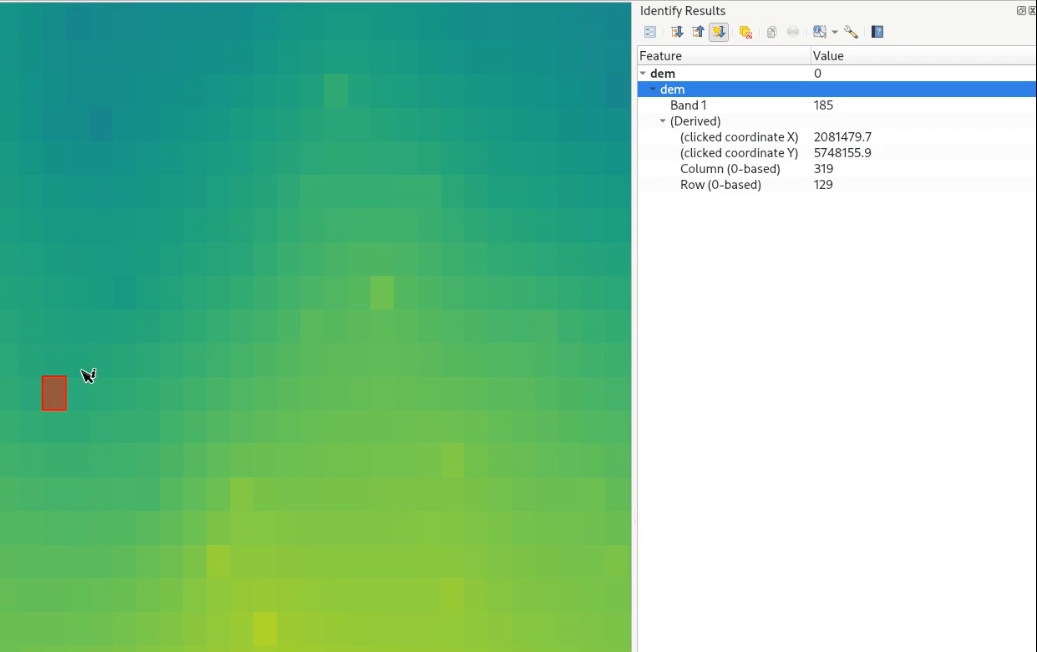Select the Band 1 row
1037x652 pixels.
[689, 106]
